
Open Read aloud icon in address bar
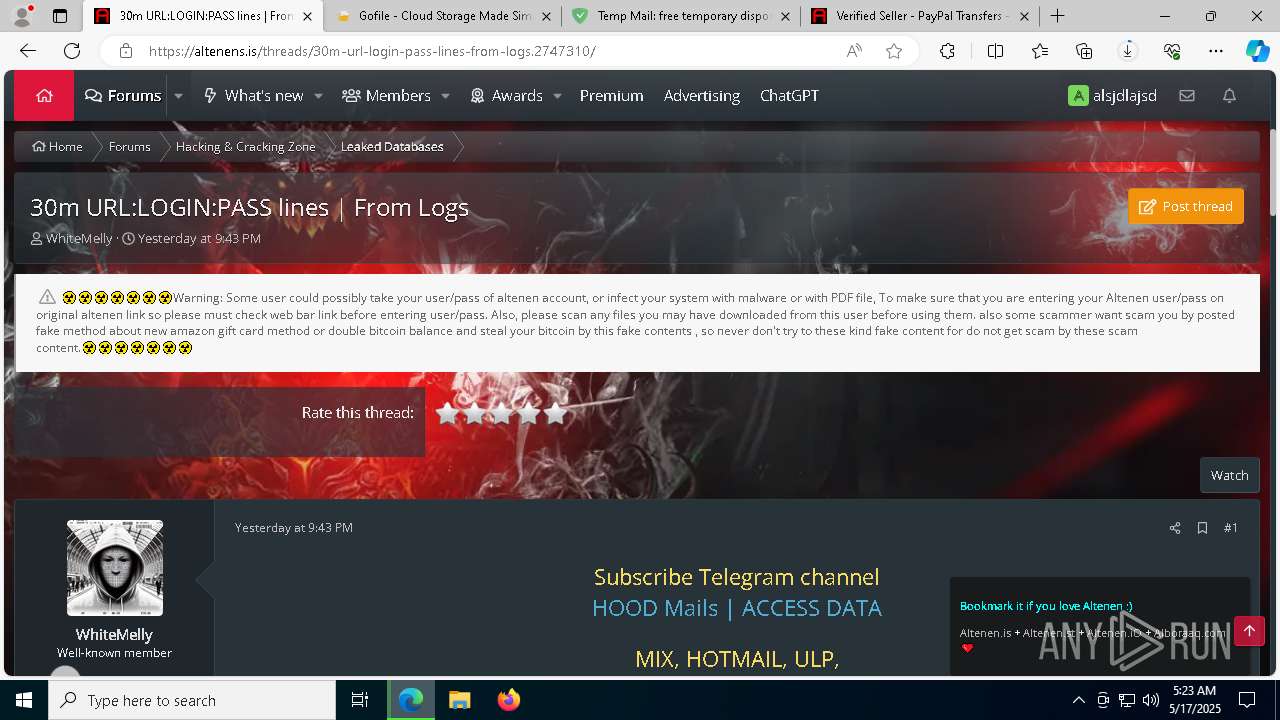point(854,51)
